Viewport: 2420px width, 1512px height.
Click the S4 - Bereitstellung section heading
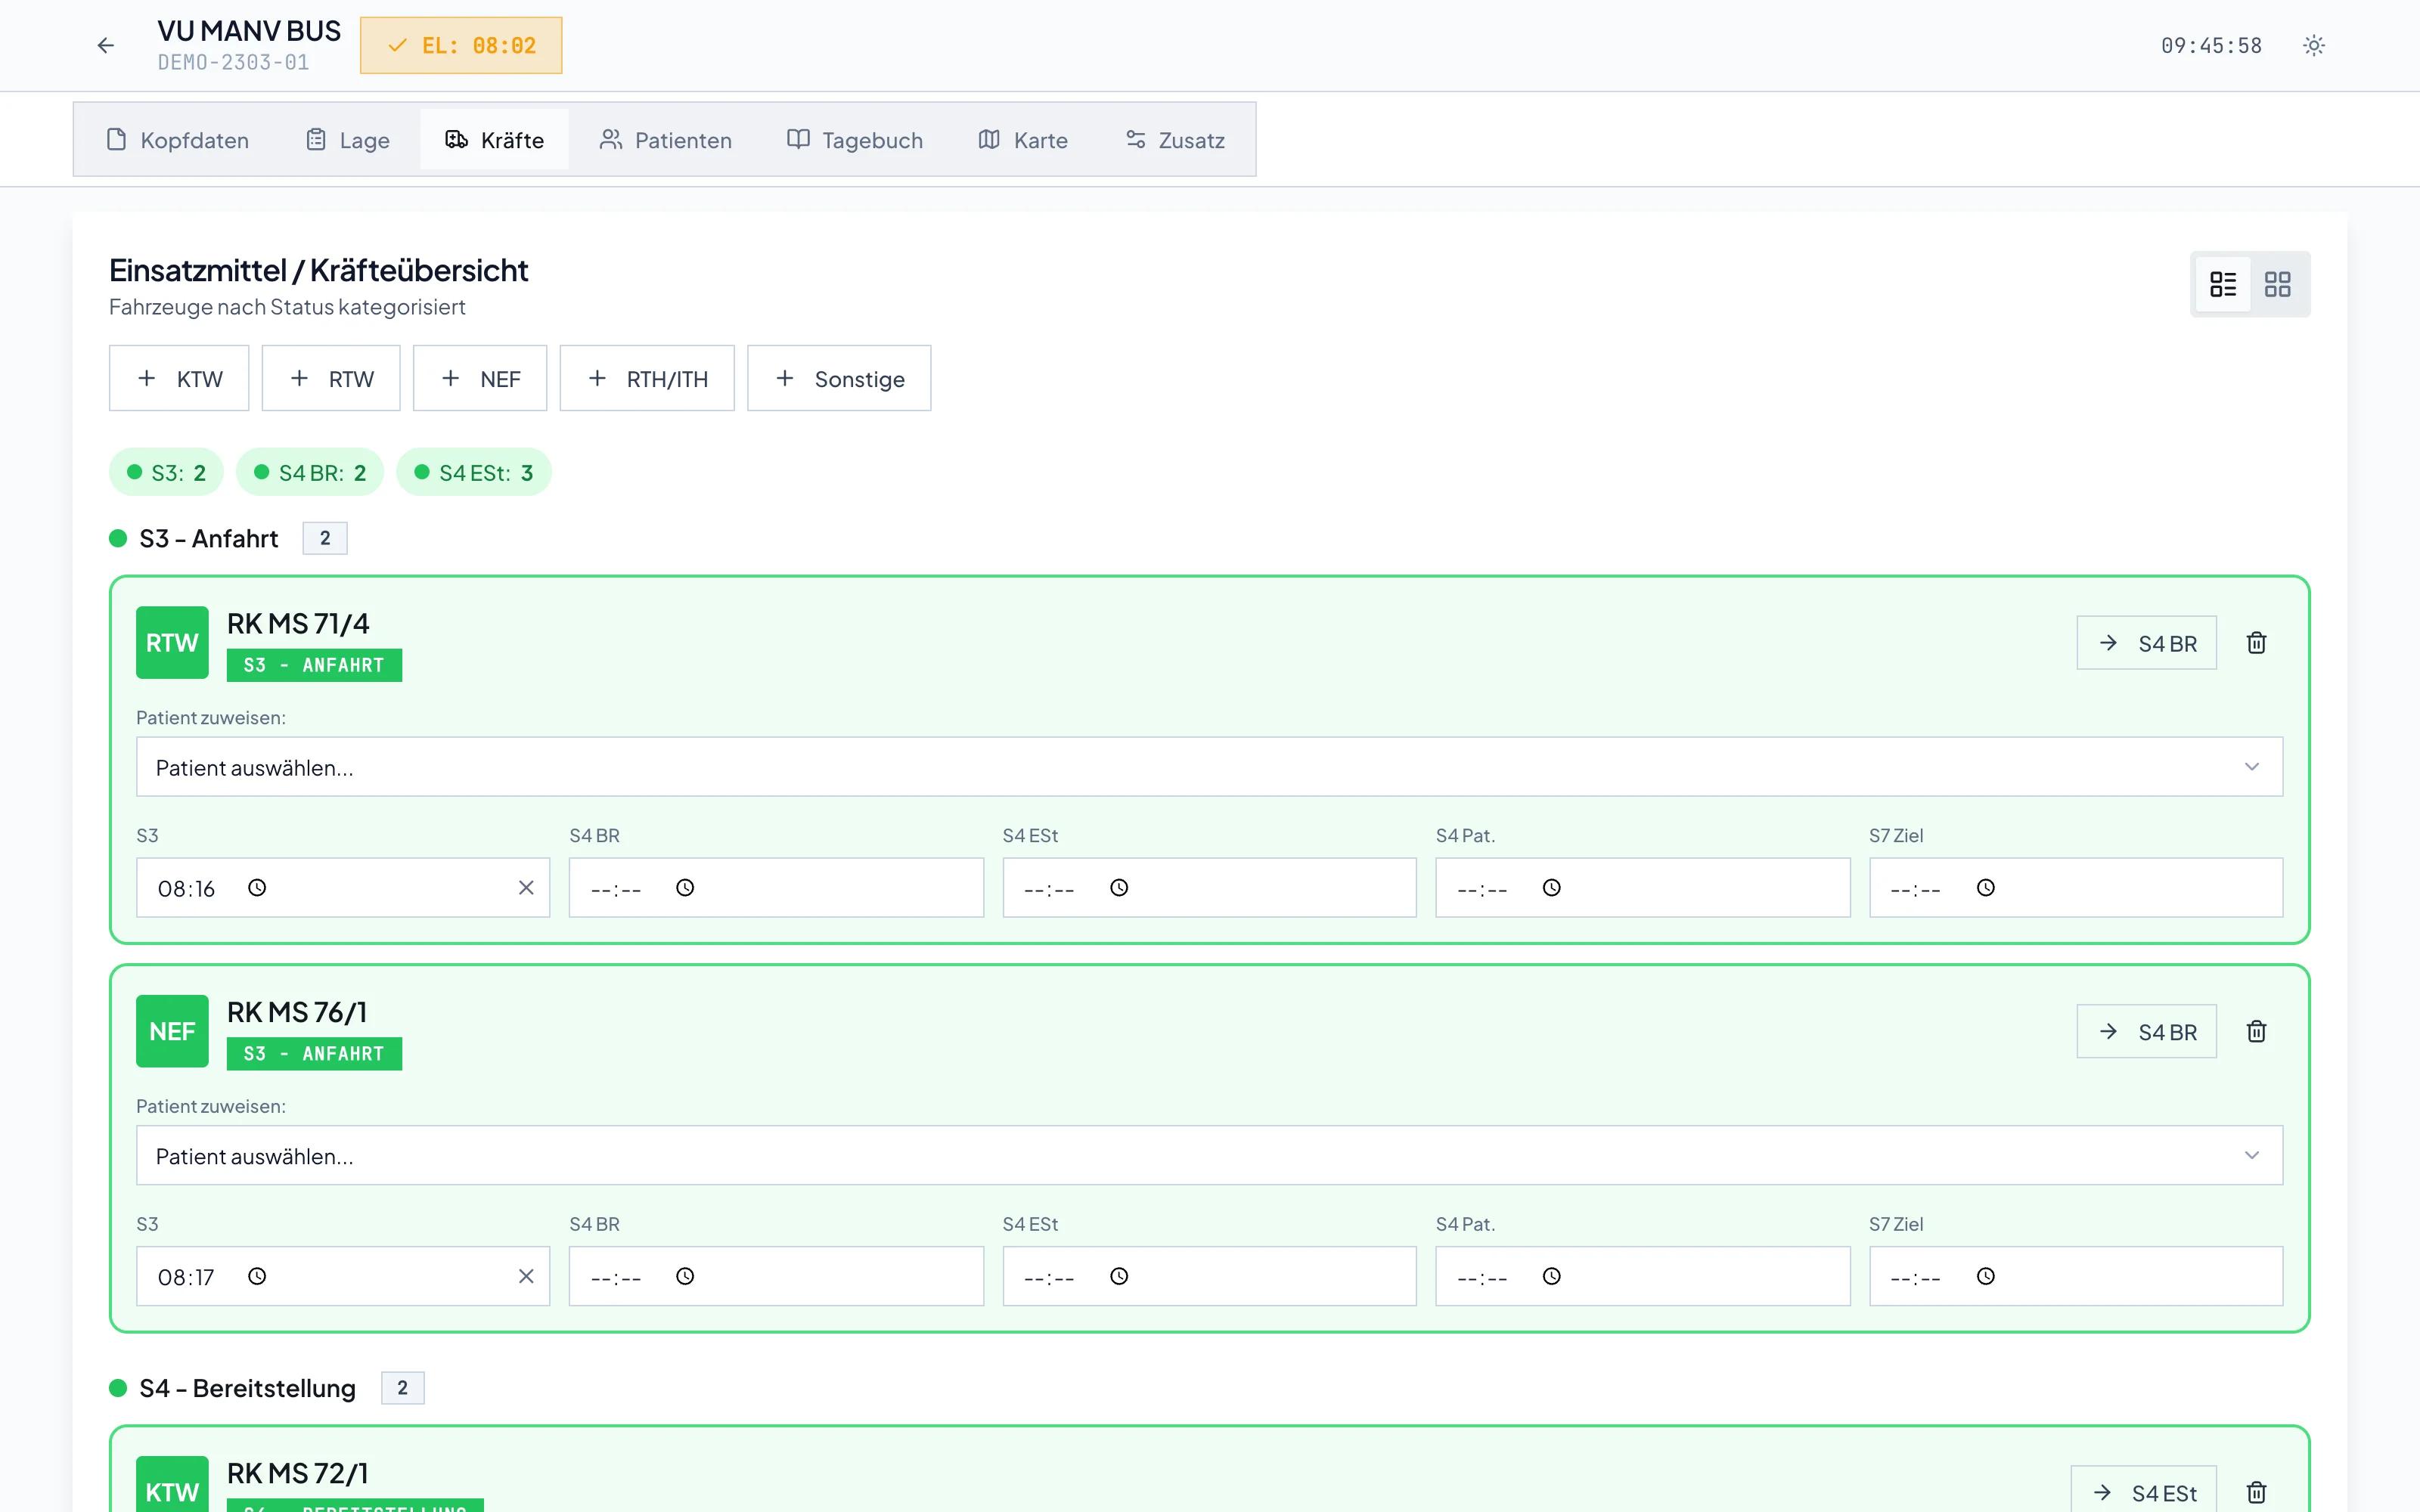coord(248,1388)
